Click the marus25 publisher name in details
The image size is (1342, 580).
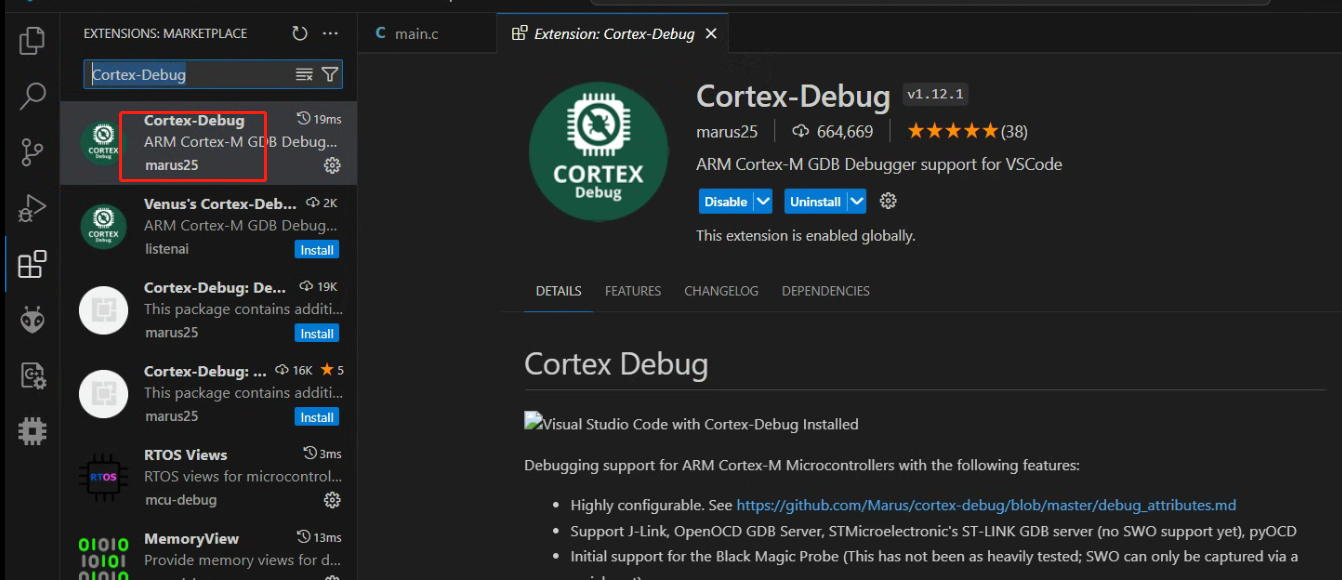point(727,131)
